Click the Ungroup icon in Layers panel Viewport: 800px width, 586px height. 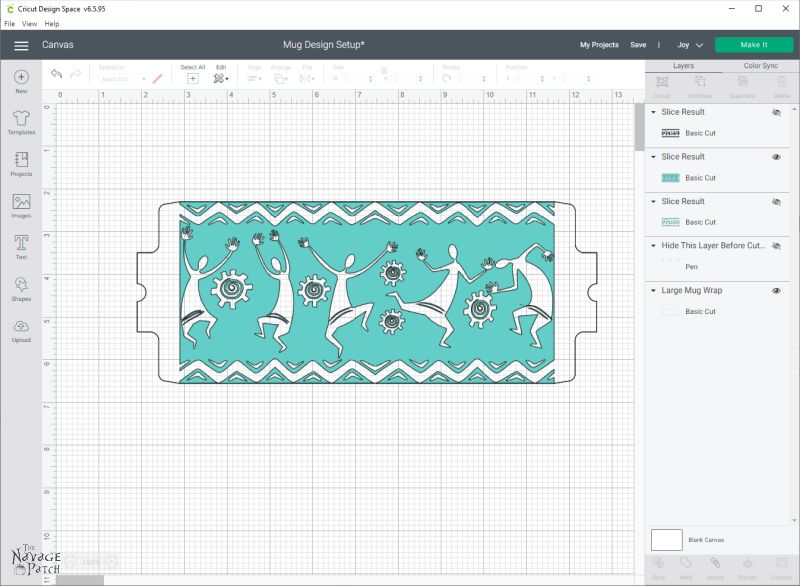[x=700, y=82]
